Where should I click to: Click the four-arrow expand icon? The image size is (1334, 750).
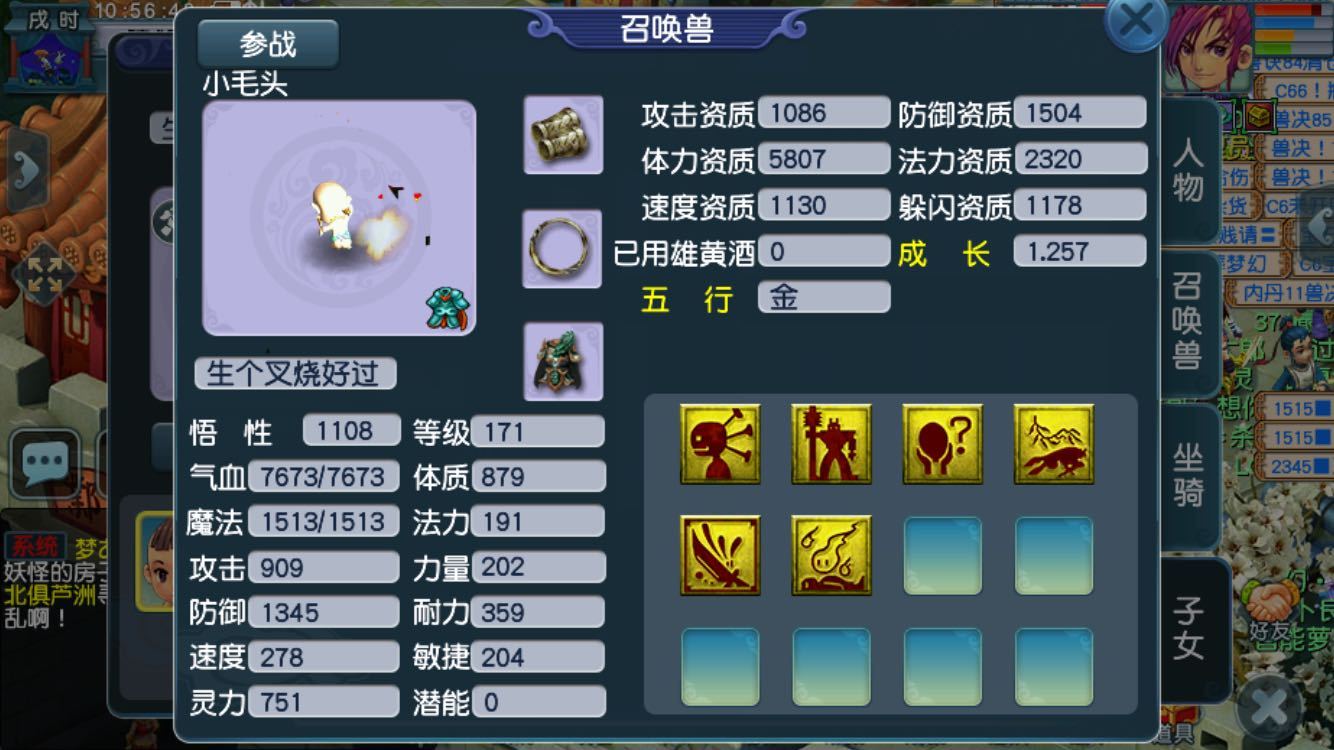pos(43,274)
